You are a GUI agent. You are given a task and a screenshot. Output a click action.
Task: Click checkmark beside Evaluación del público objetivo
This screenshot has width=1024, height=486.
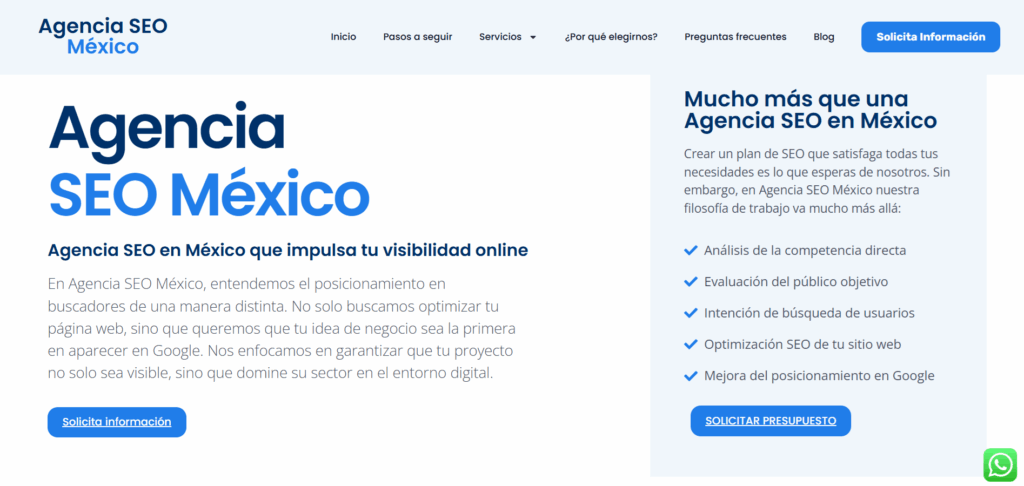690,282
